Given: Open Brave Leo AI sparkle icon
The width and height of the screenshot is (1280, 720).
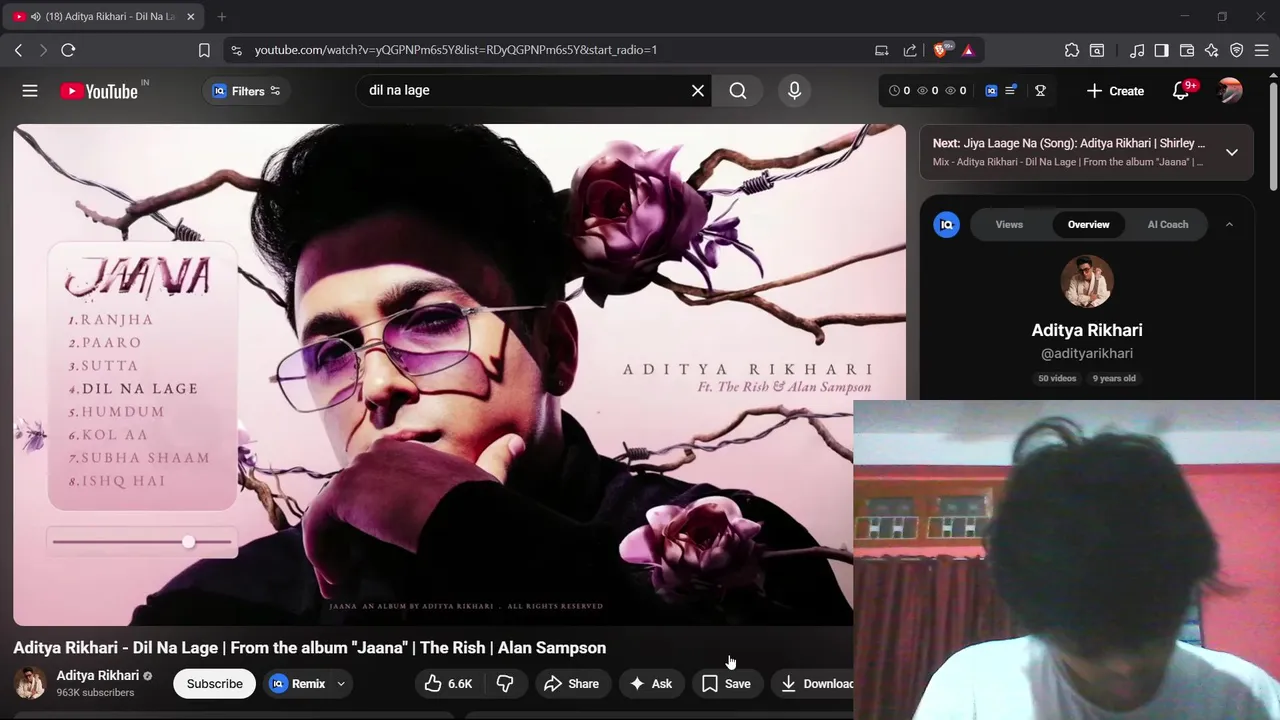Looking at the screenshot, I should point(1211,50).
